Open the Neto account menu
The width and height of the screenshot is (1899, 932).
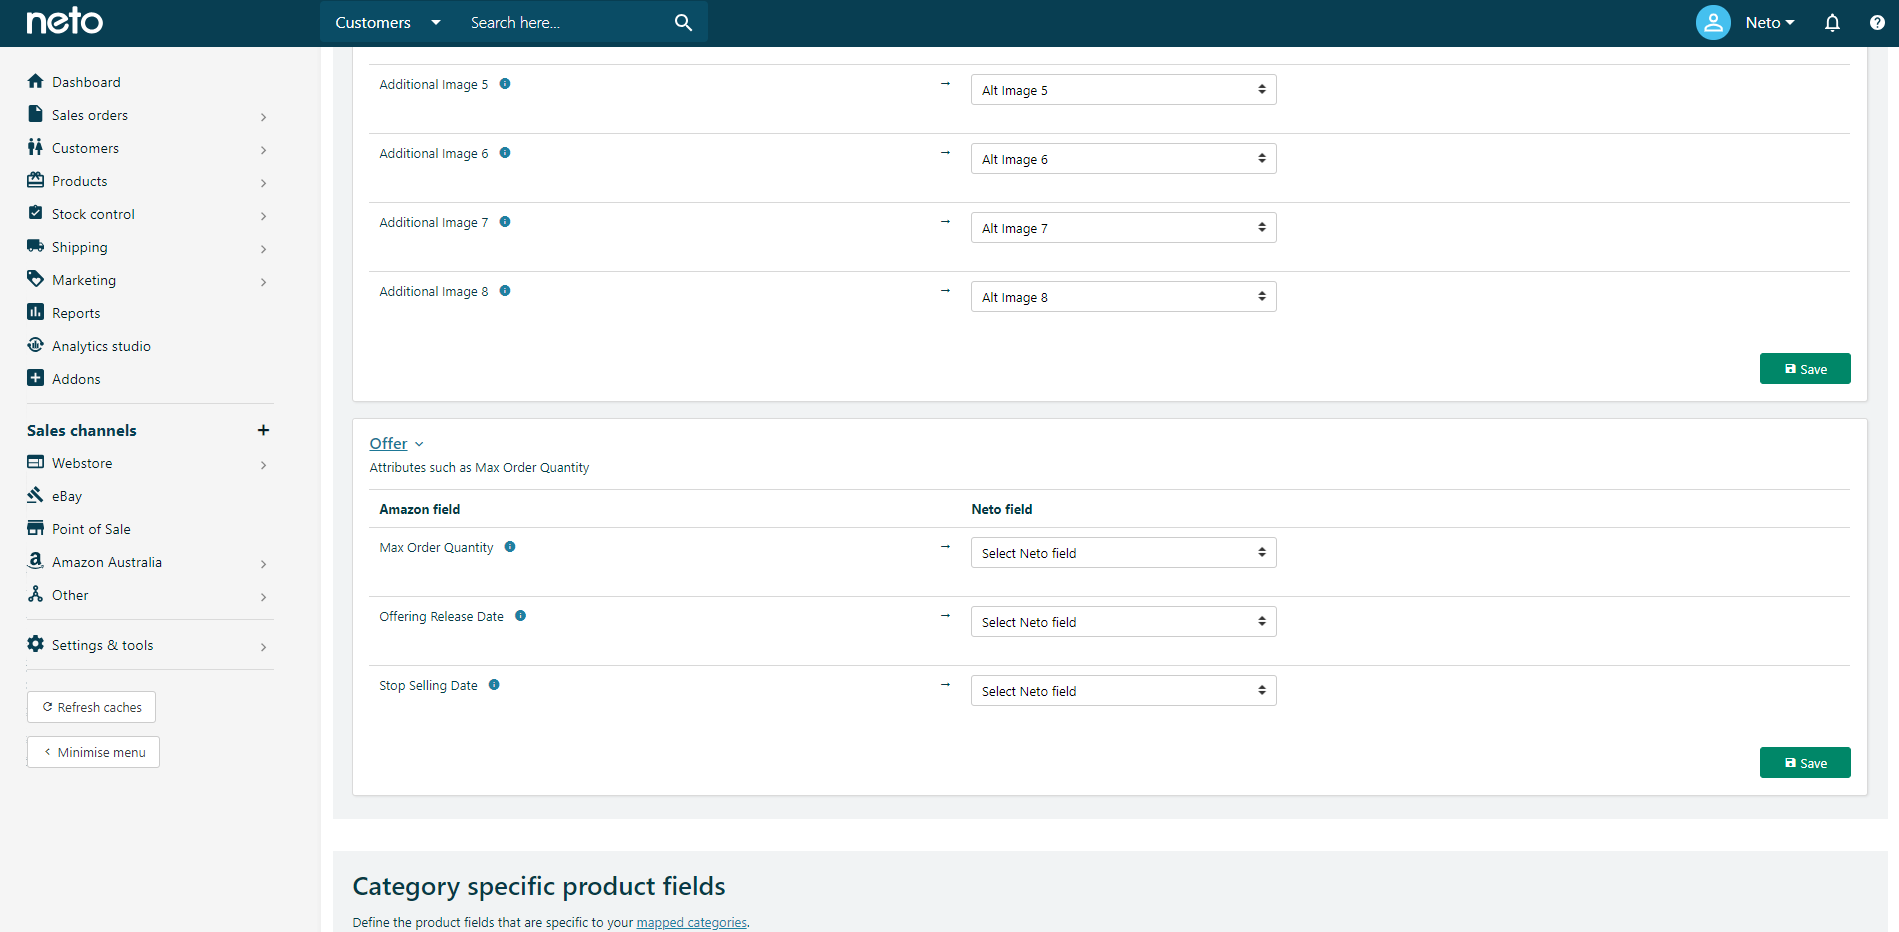click(1769, 22)
